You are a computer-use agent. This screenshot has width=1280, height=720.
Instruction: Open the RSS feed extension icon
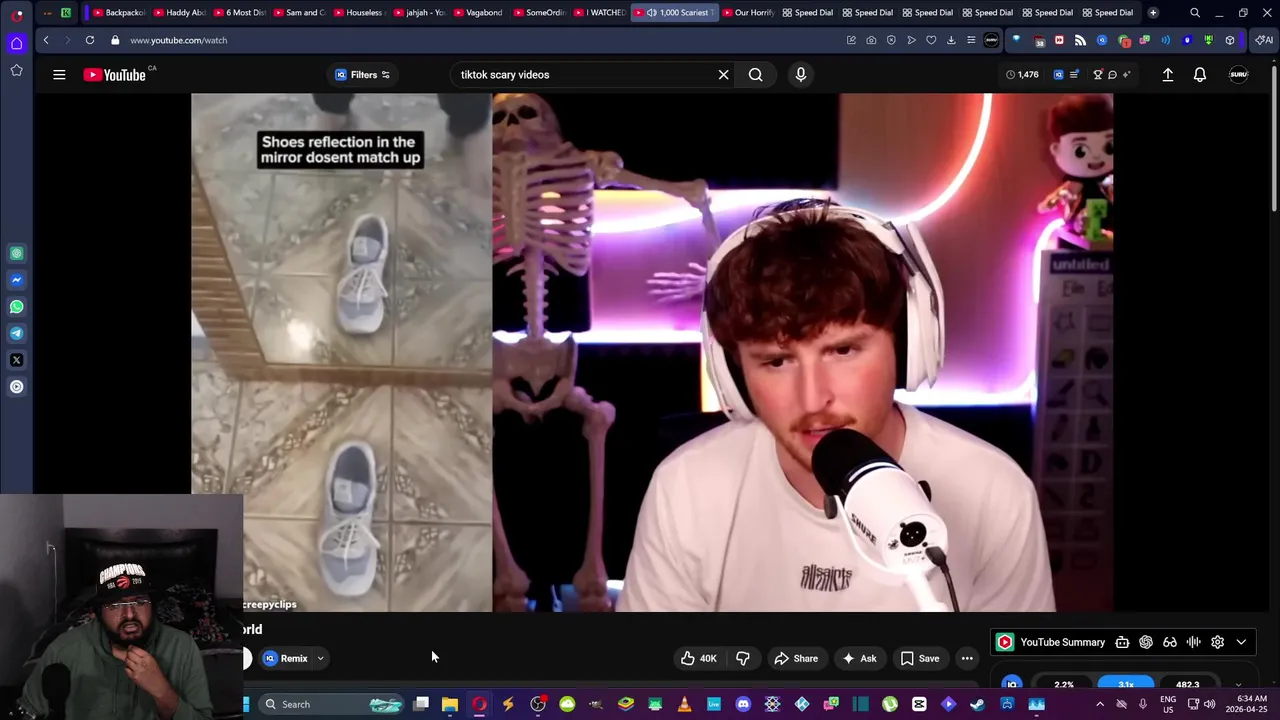pos(1080,40)
